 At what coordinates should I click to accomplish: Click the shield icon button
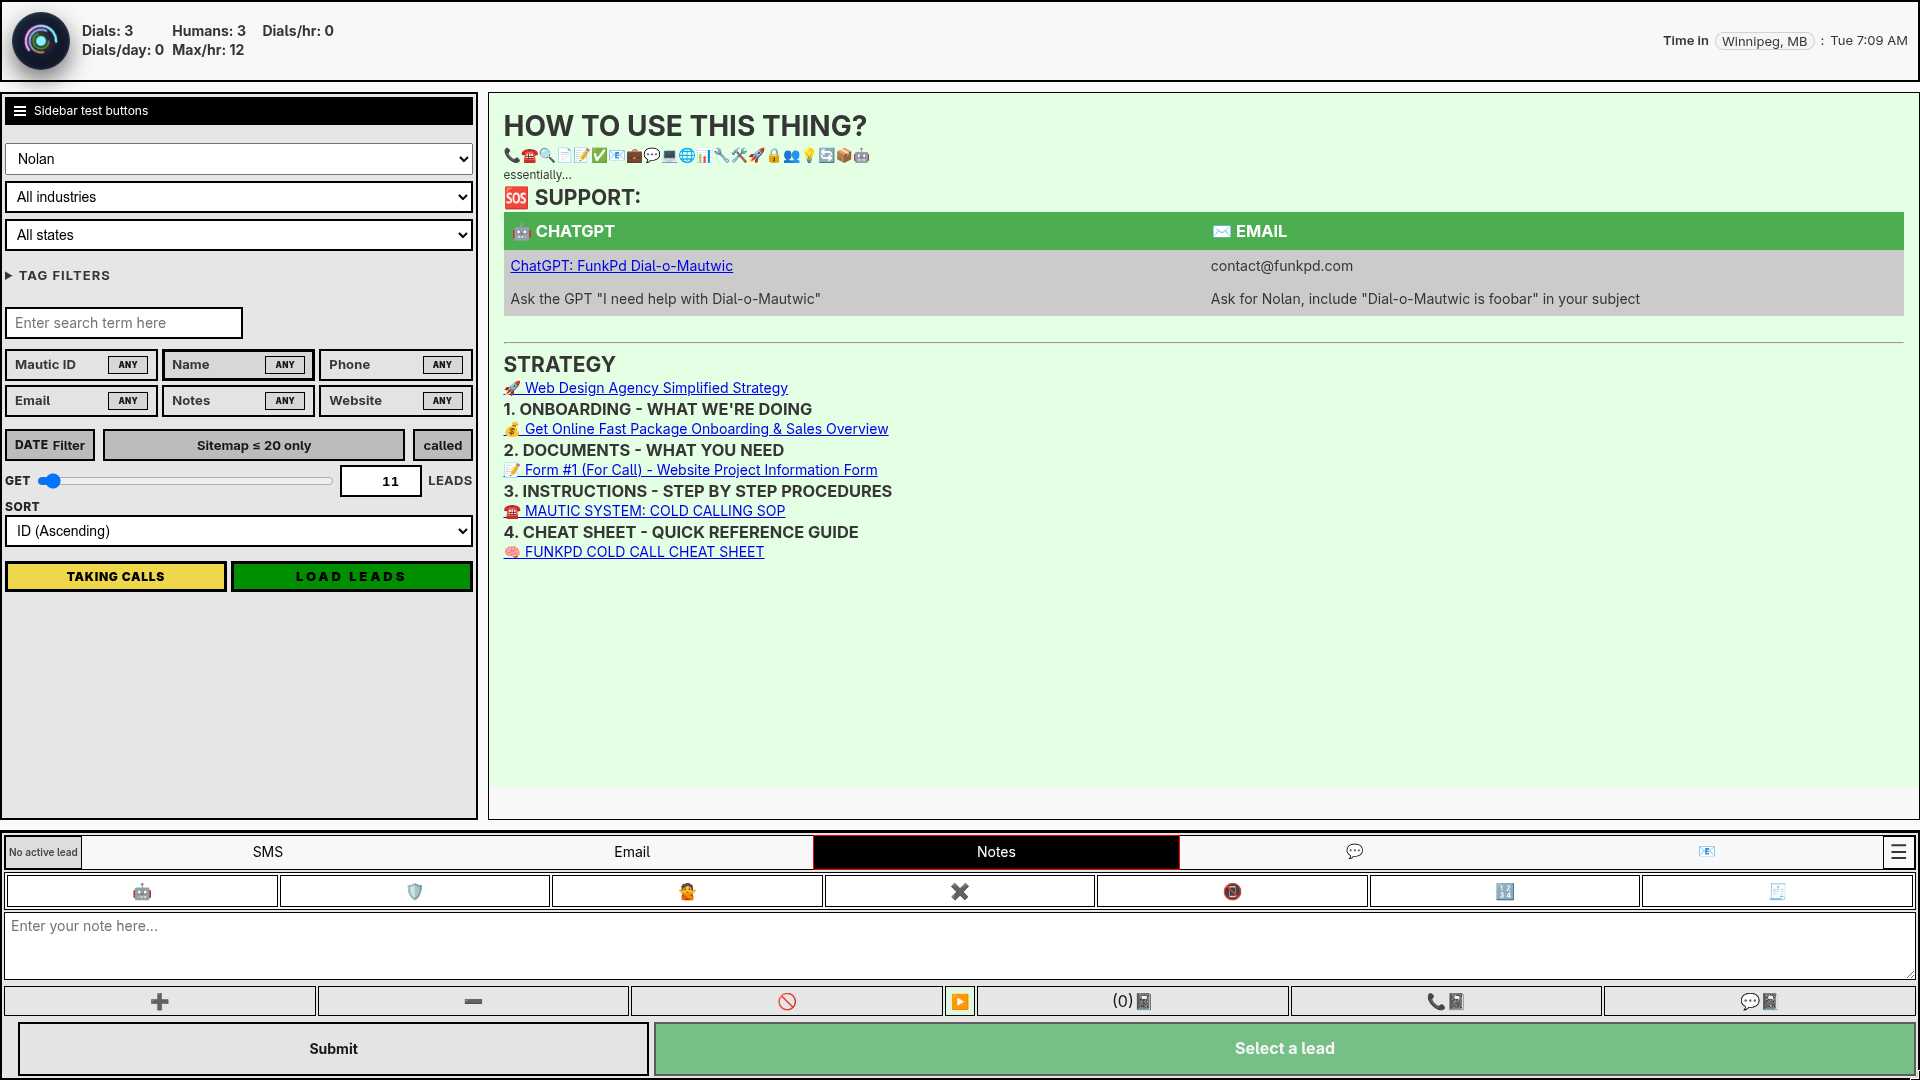[415, 890]
